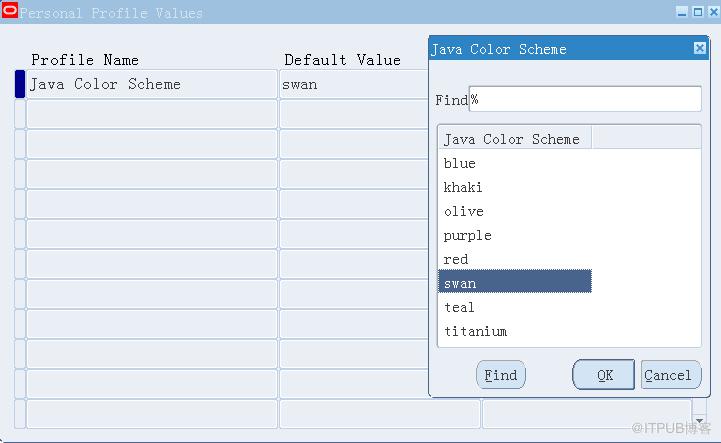
Task: Maximize the Personal Profile Values window
Action: click(x=697, y=12)
